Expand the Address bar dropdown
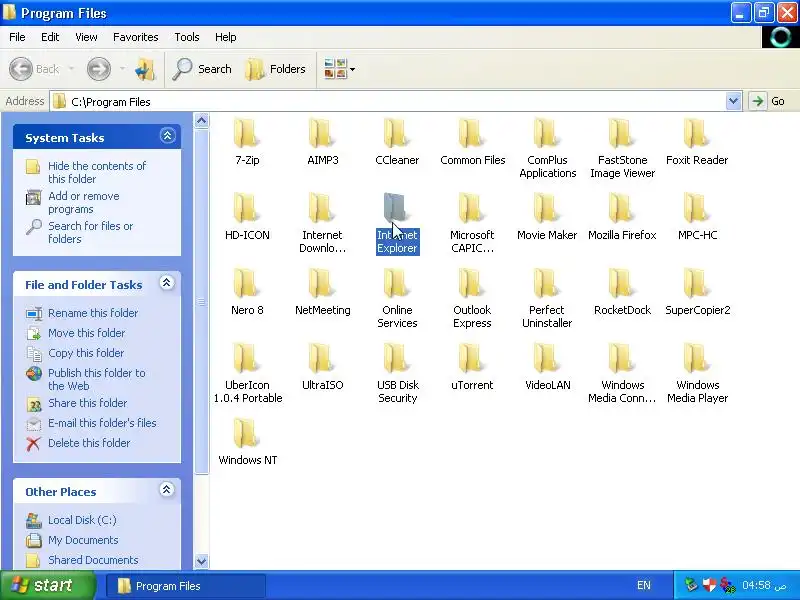This screenshot has width=800, height=600. pos(733,101)
